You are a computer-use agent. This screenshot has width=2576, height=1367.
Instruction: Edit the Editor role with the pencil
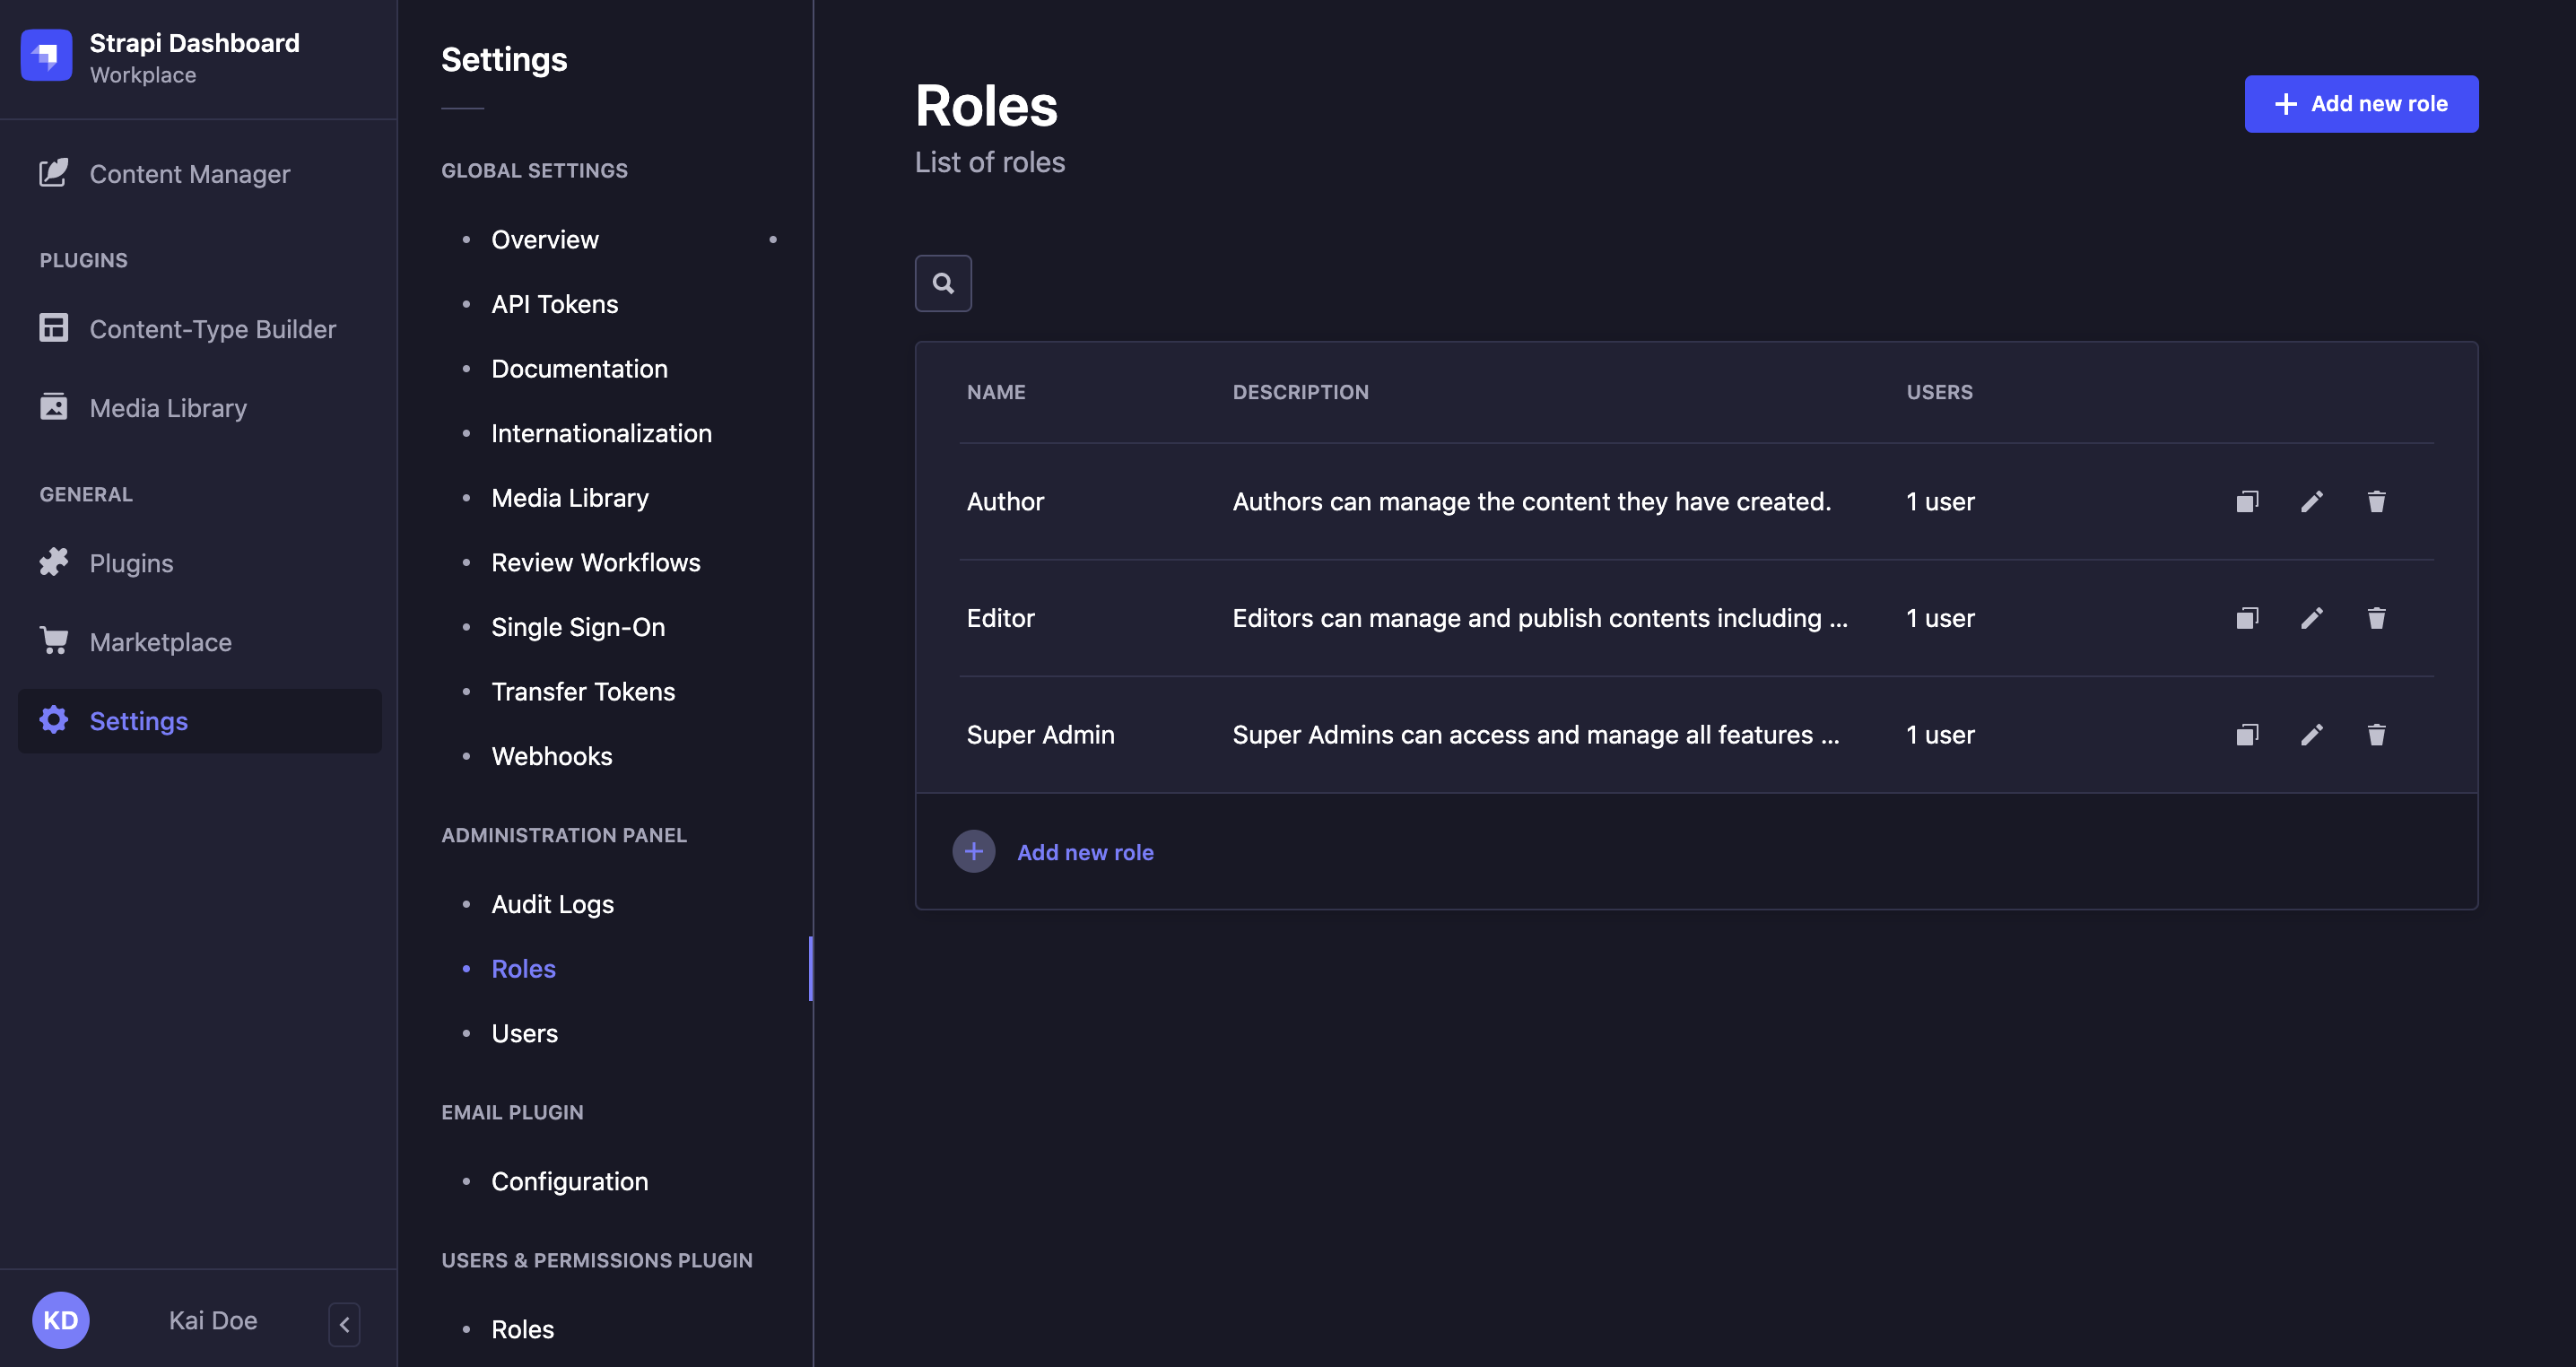pos(2311,618)
